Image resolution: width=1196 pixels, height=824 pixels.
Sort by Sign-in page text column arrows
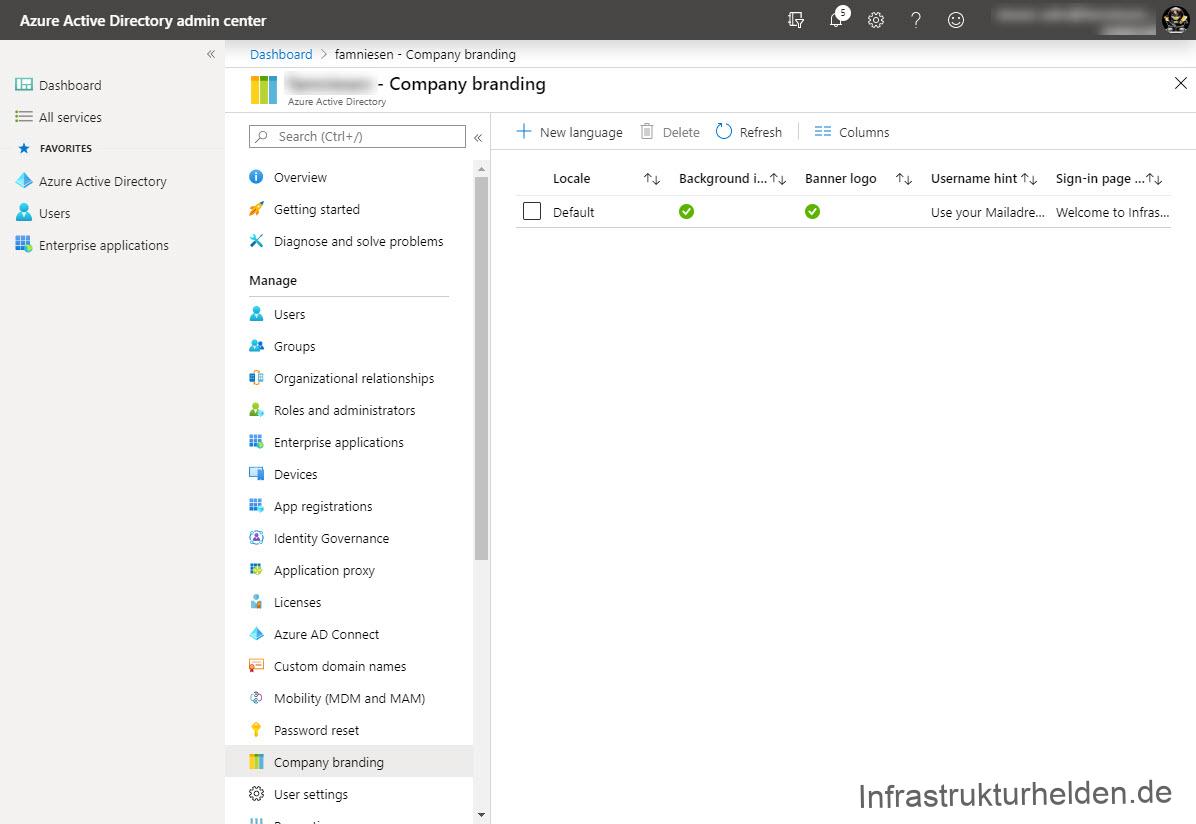1154,179
